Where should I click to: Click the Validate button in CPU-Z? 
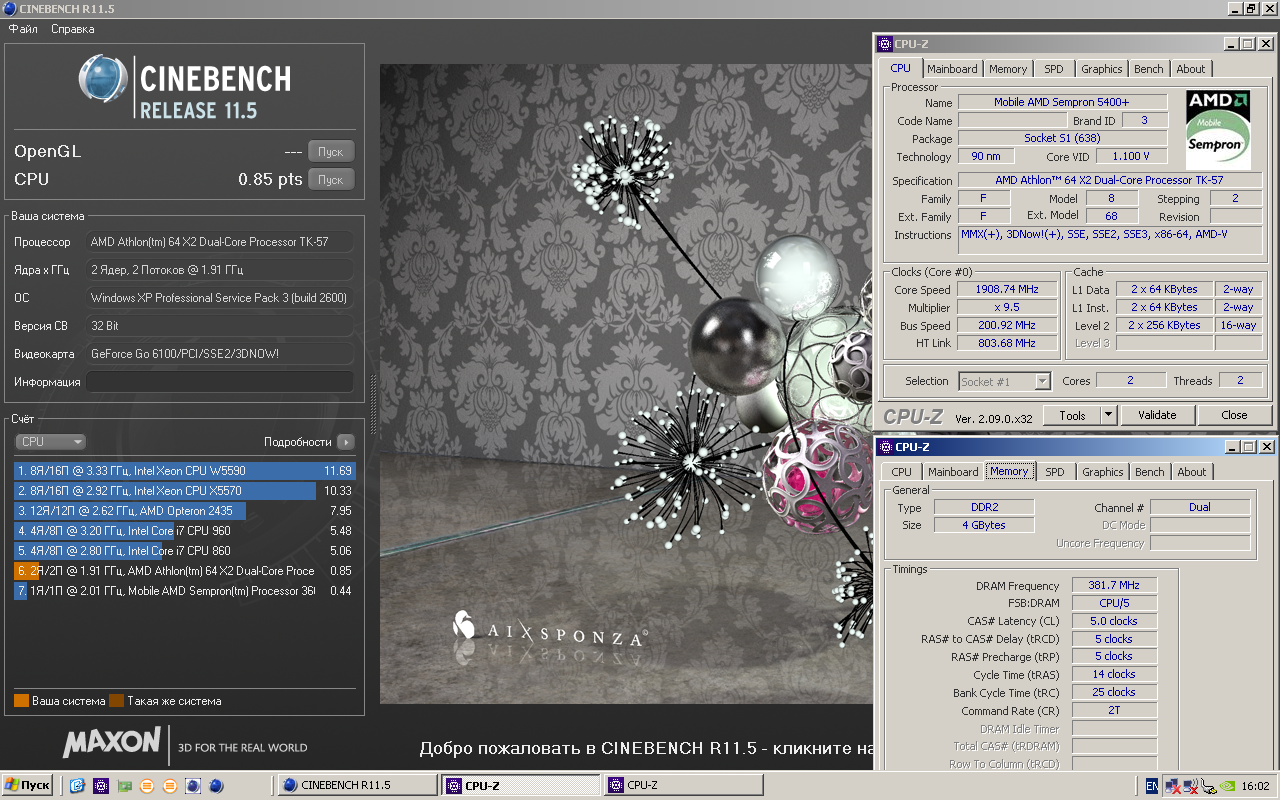tap(1157, 415)
